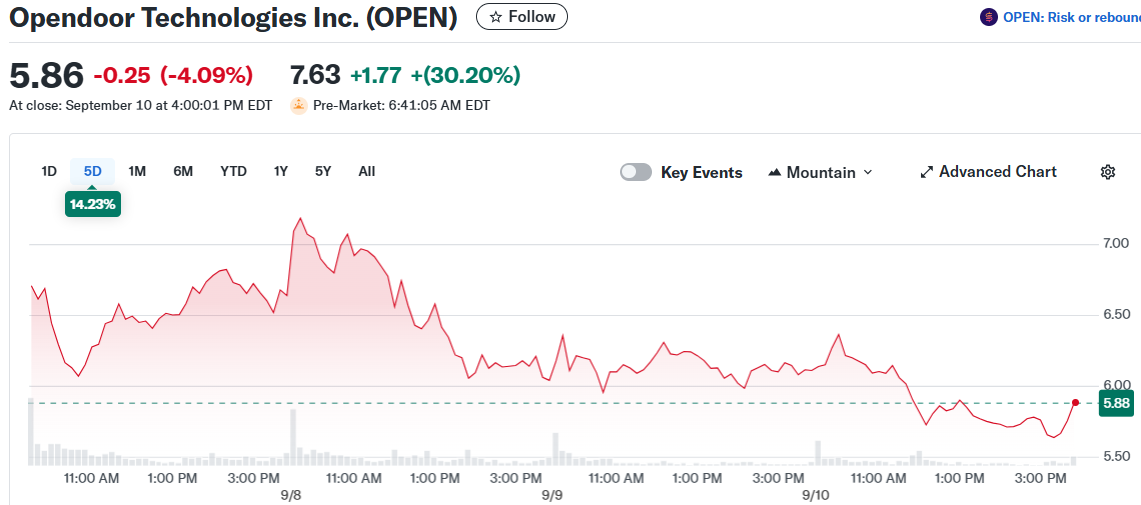Click the purple OPEN analysis icon
The image size is (1141, 505).
988,17
